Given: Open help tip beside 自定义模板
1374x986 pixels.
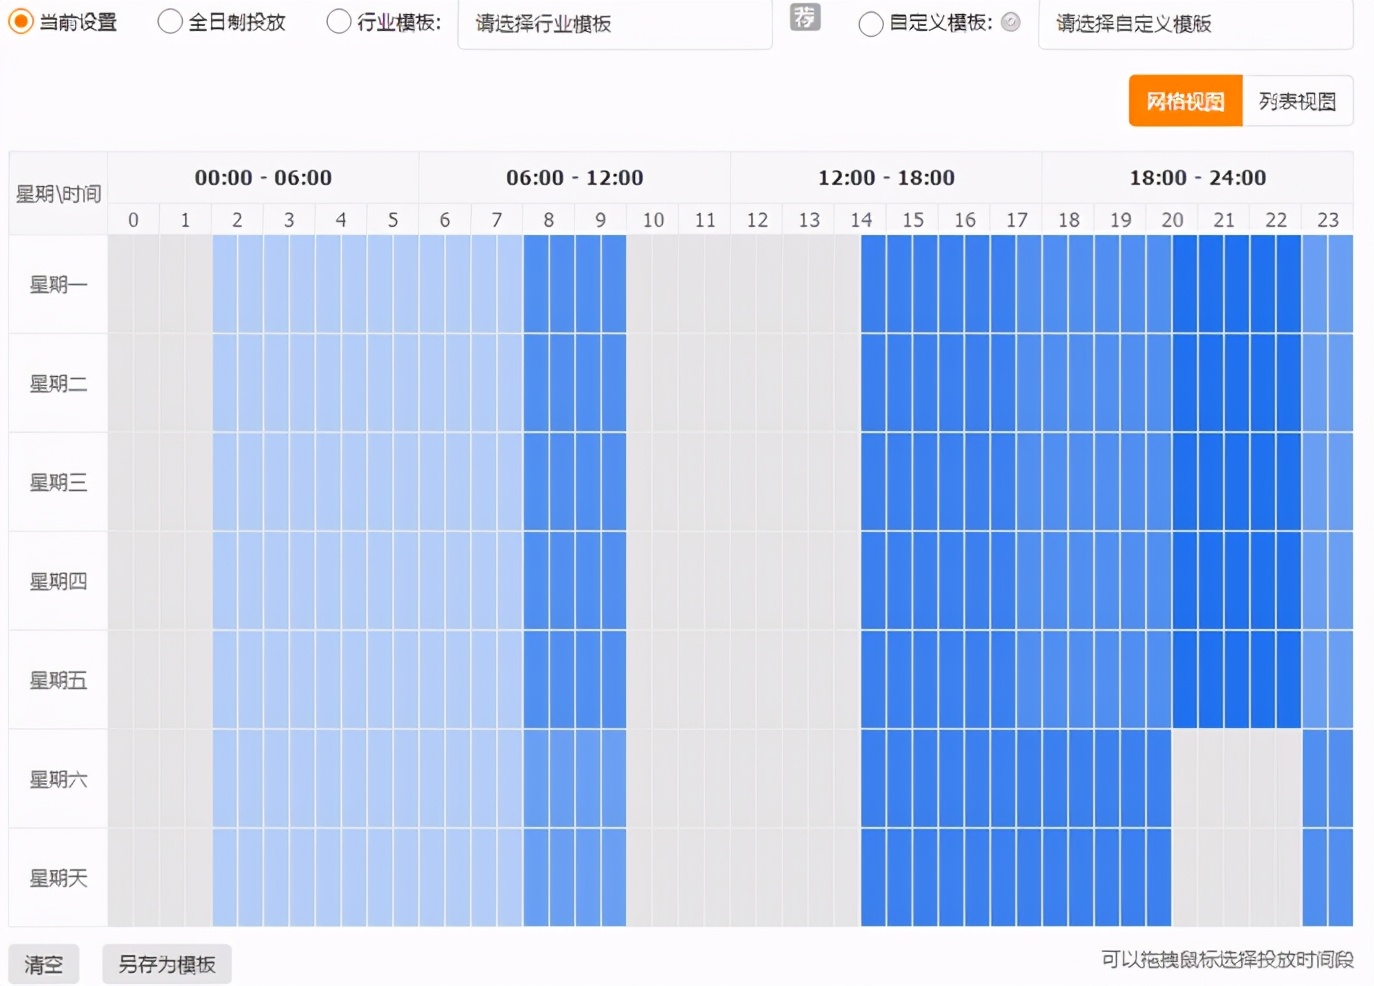Looking at the screenshot, I should click(1010, 23).
